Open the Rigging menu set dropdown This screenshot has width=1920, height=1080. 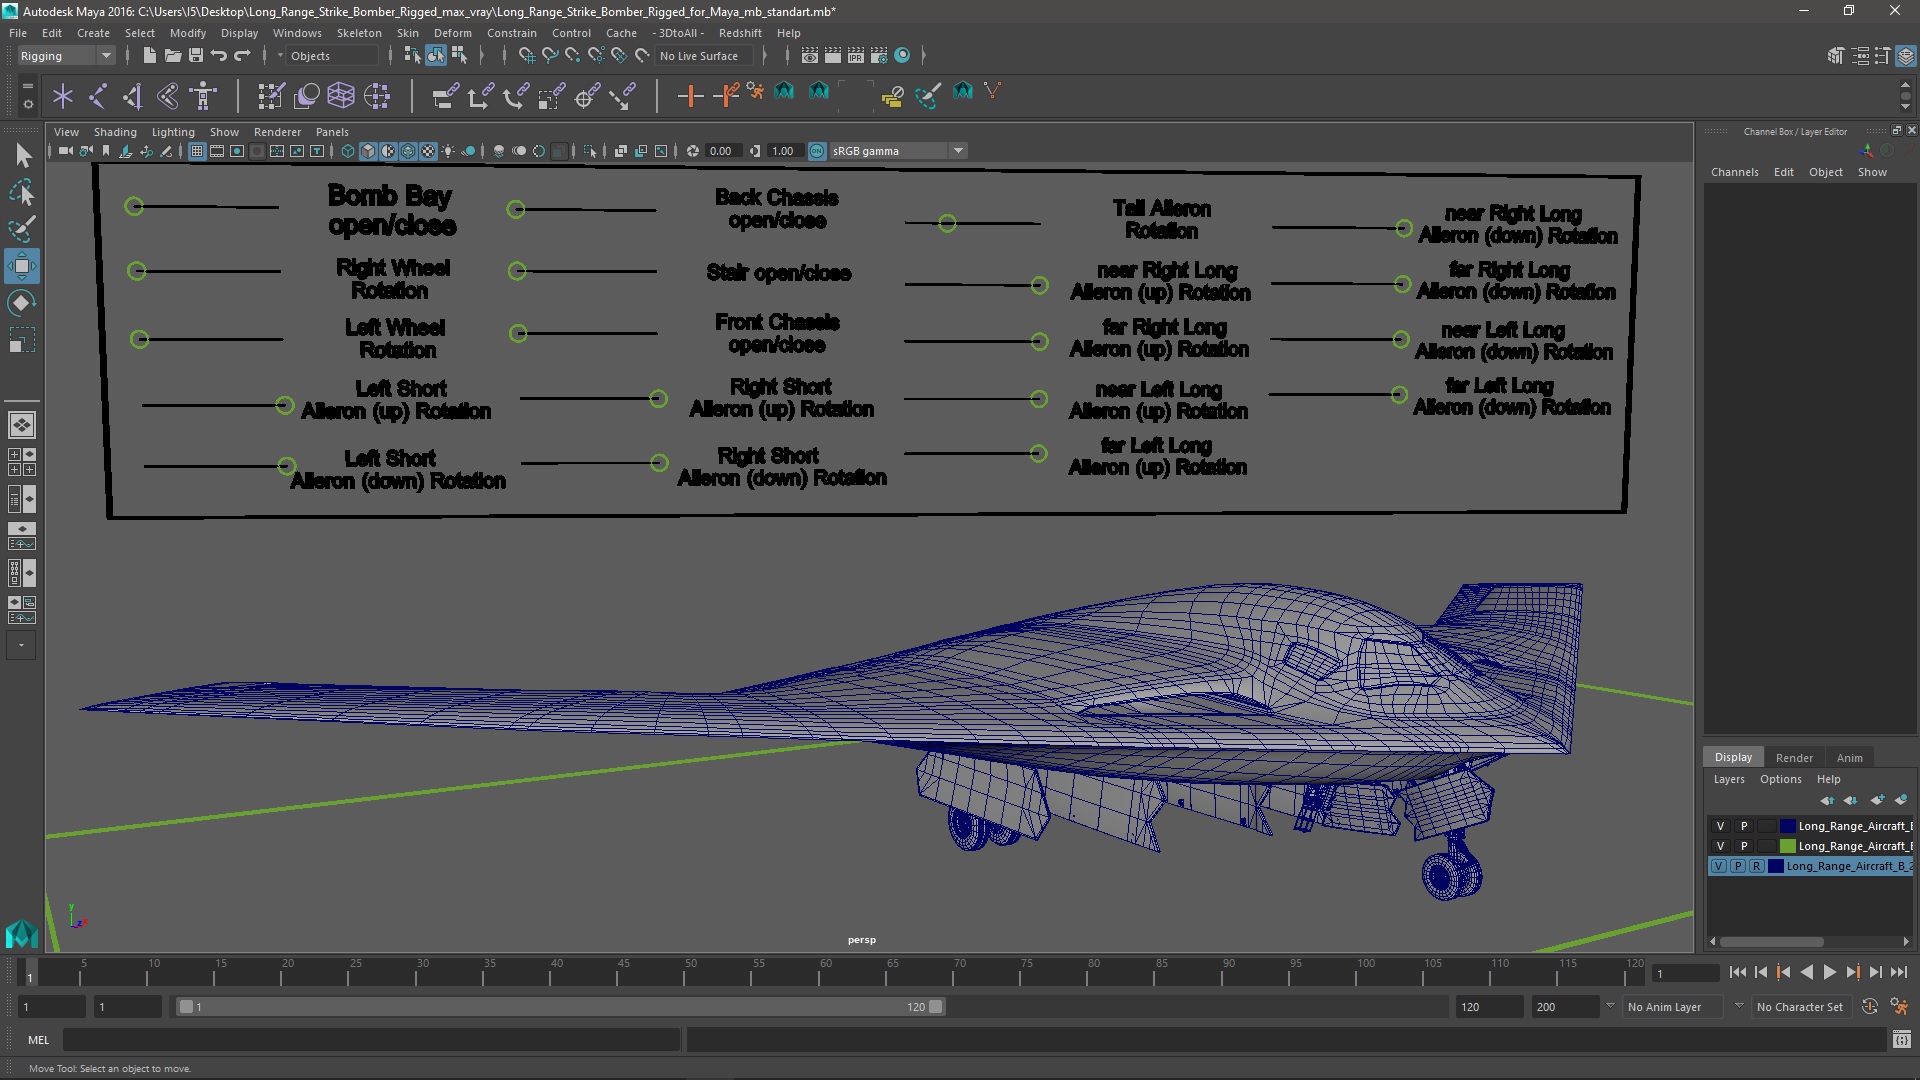click(x=105, y=56)
